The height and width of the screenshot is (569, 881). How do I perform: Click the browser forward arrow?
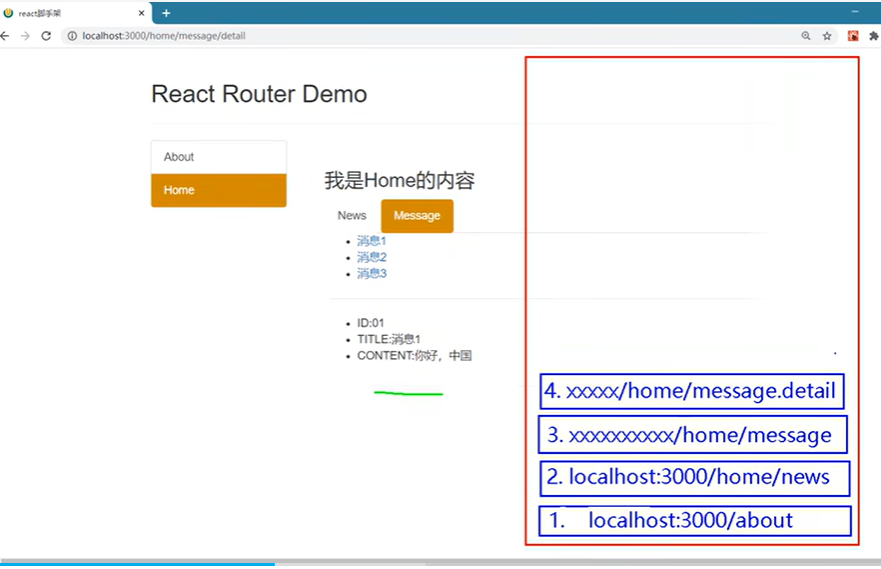[25, 36]
